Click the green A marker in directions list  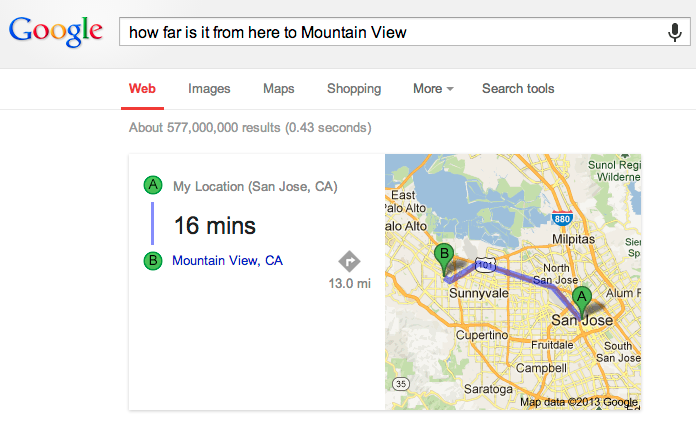pos(153,185)
